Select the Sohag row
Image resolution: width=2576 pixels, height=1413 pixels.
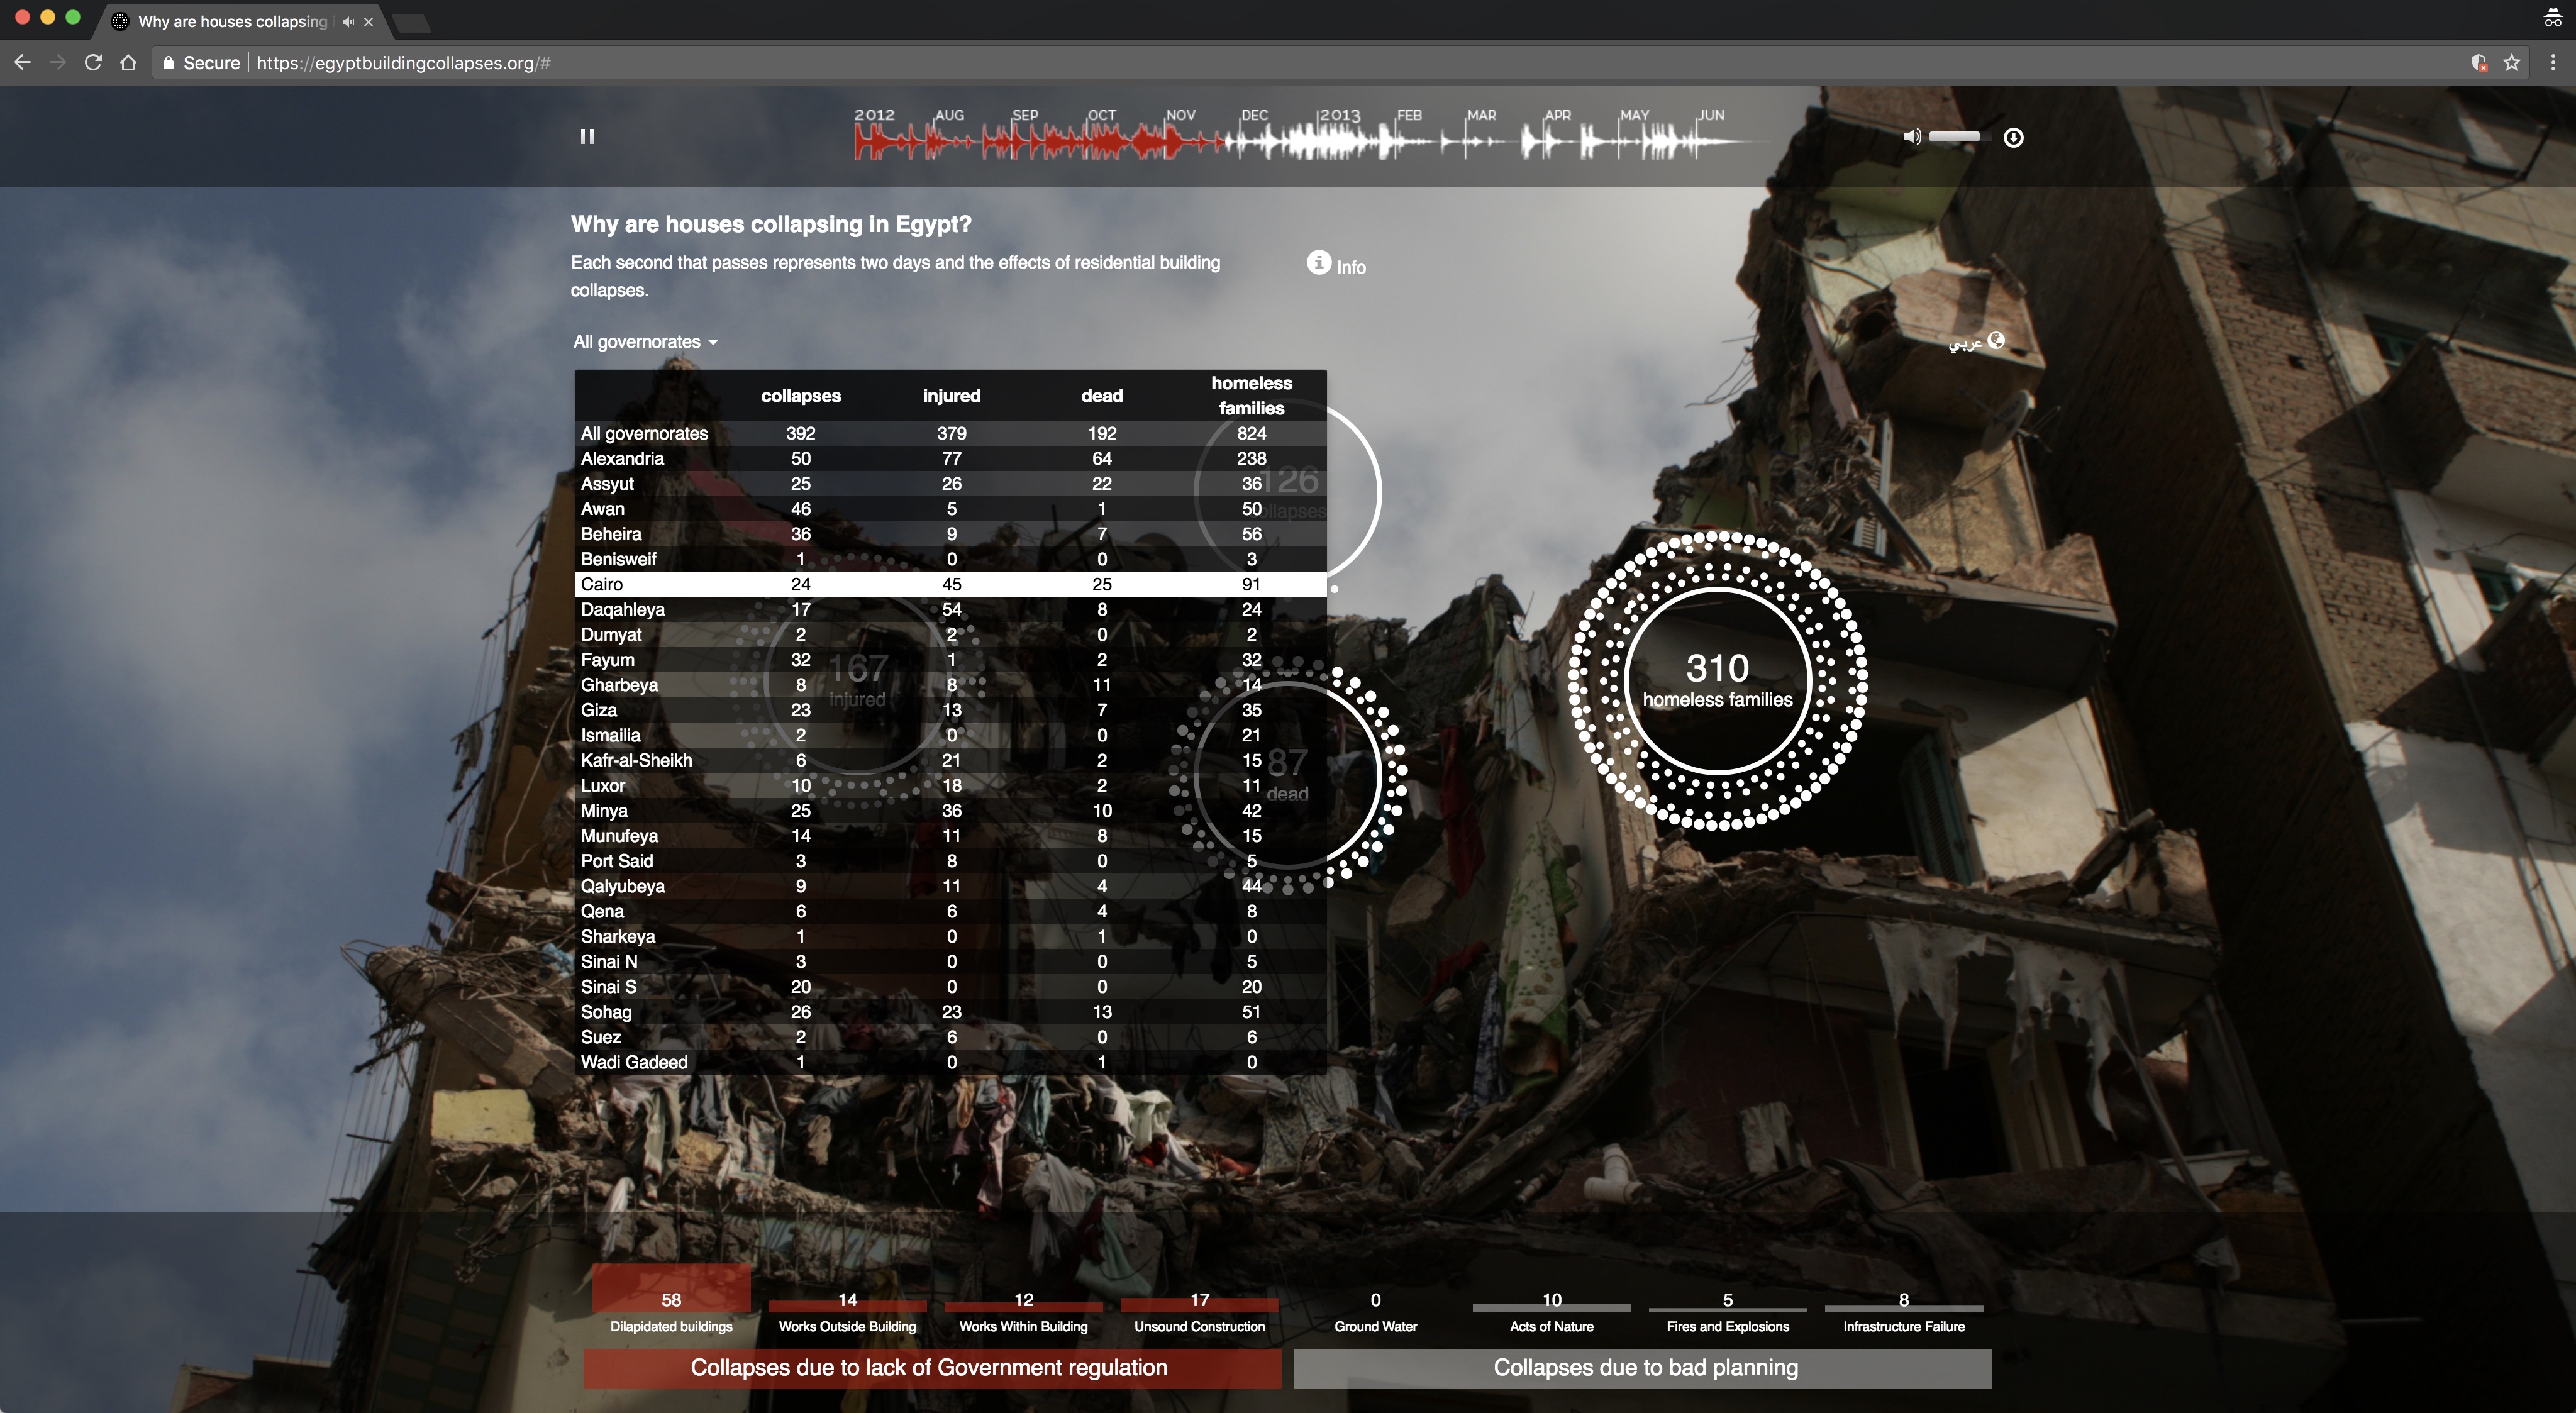pos(950,1012)
